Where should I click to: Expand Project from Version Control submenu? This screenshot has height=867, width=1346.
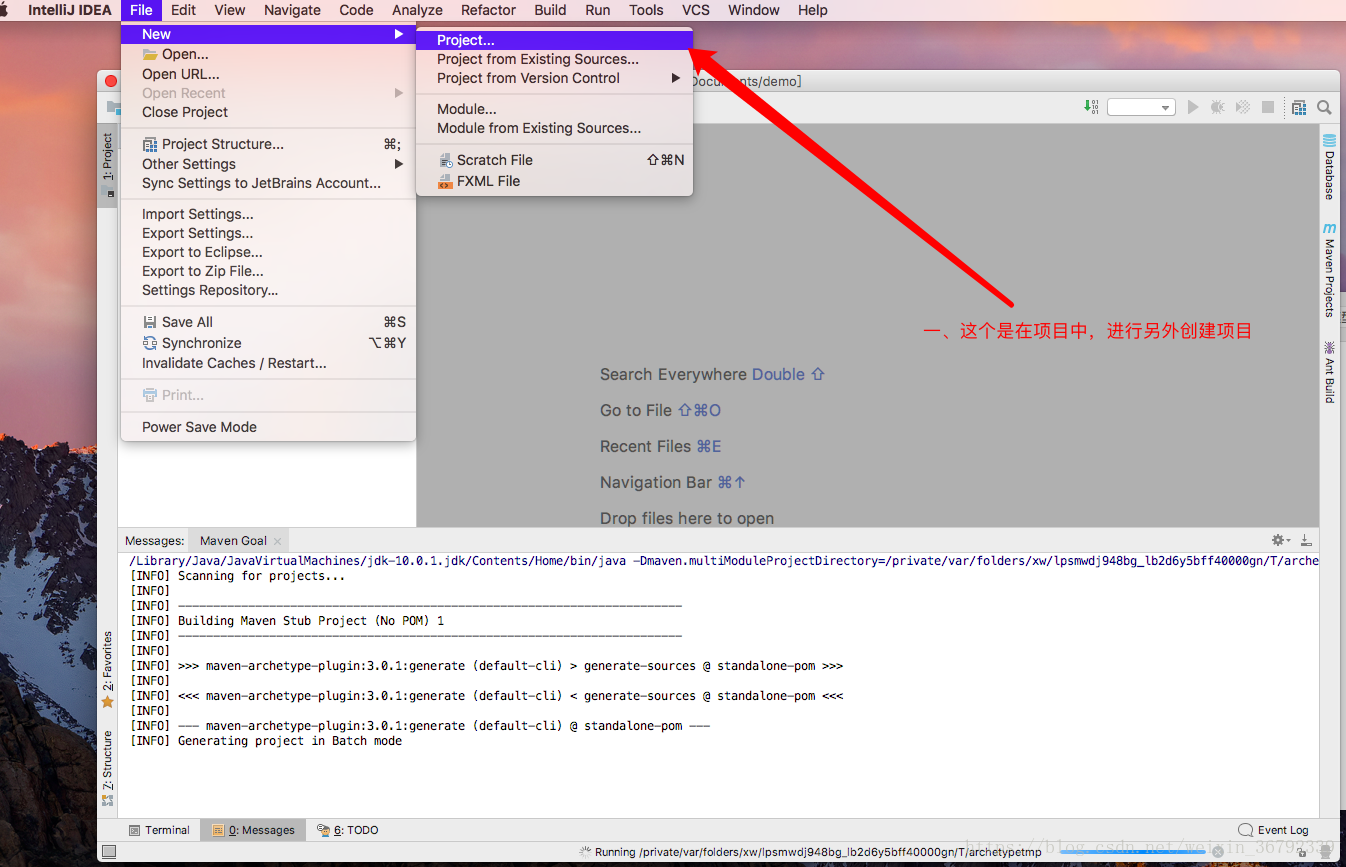[554, 78]
